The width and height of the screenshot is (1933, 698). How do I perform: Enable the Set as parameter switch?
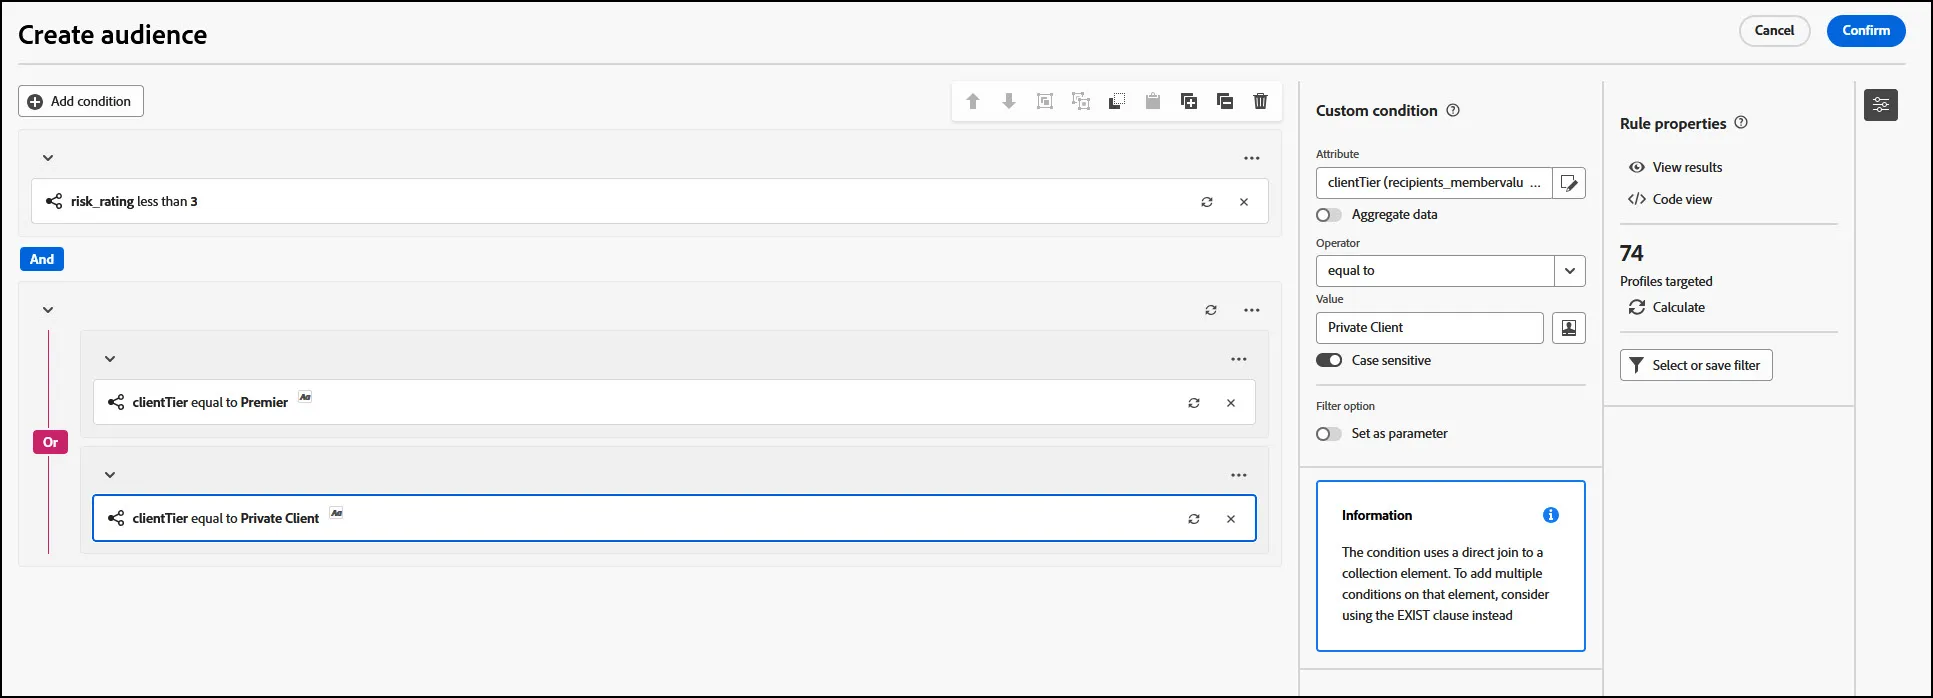pyautogui.click(x=1329, y=434)
